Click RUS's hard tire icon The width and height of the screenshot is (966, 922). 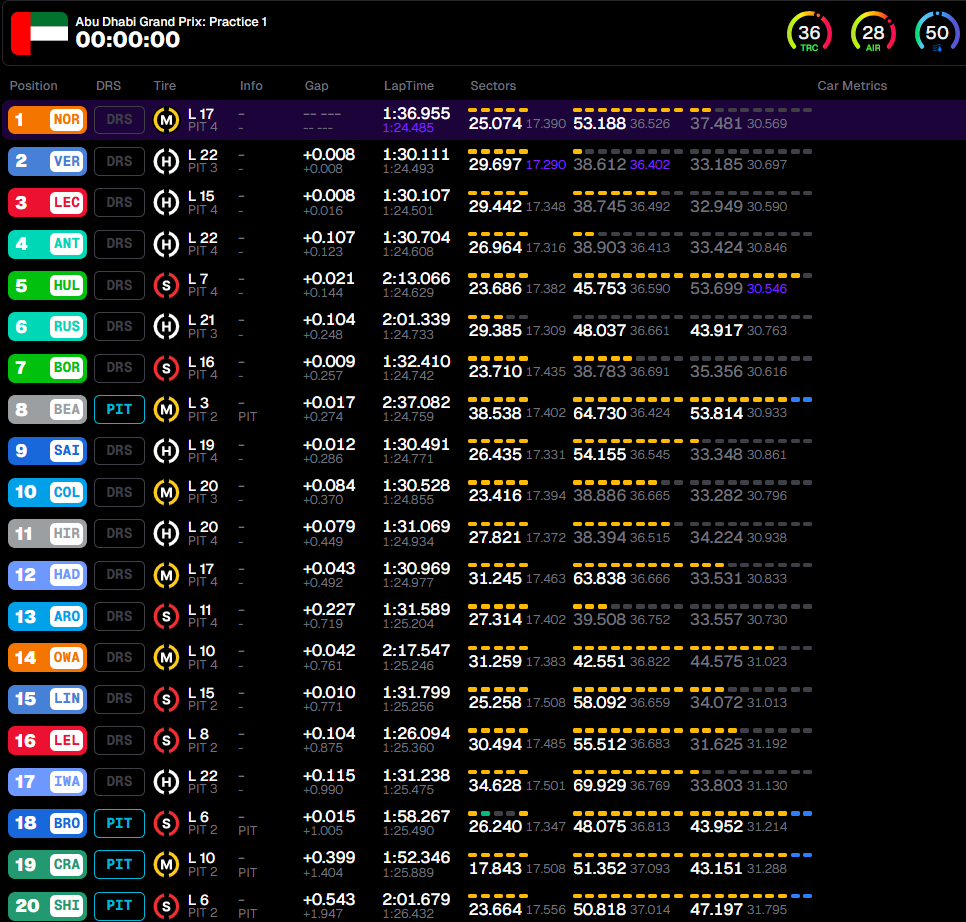coord(166,326)
